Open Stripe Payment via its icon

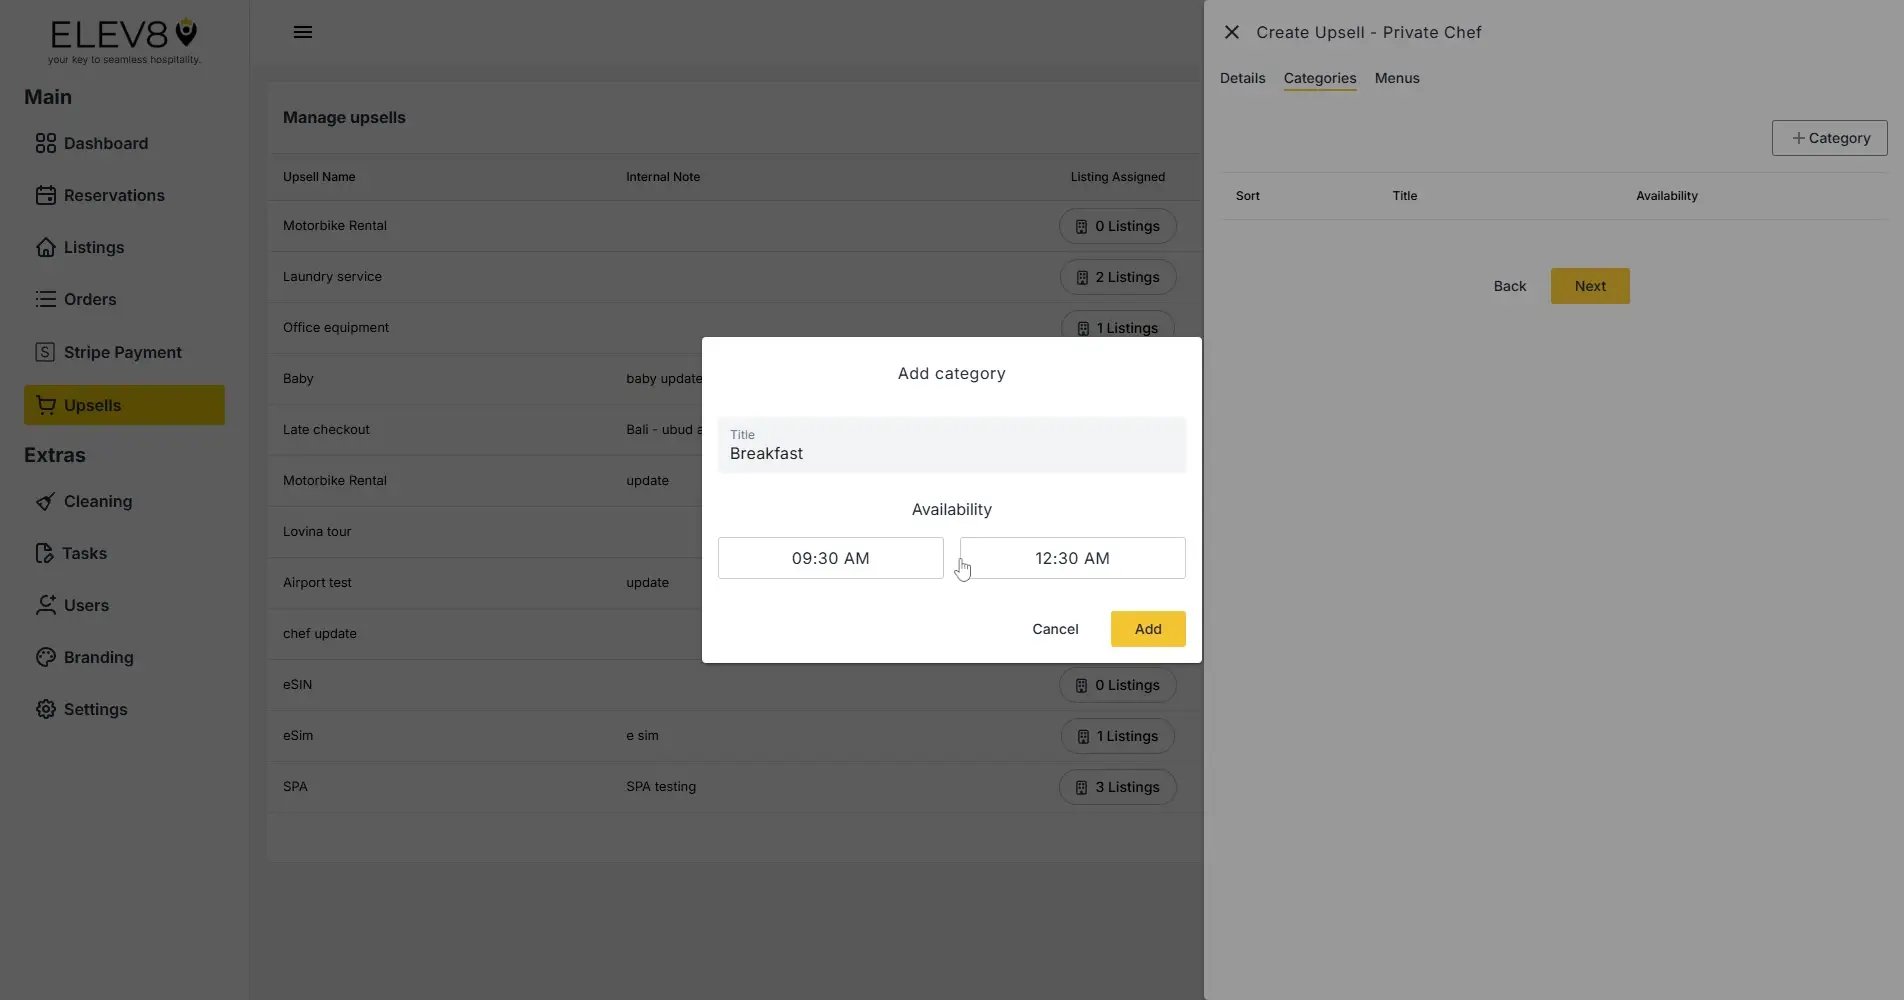click(45, 352)
